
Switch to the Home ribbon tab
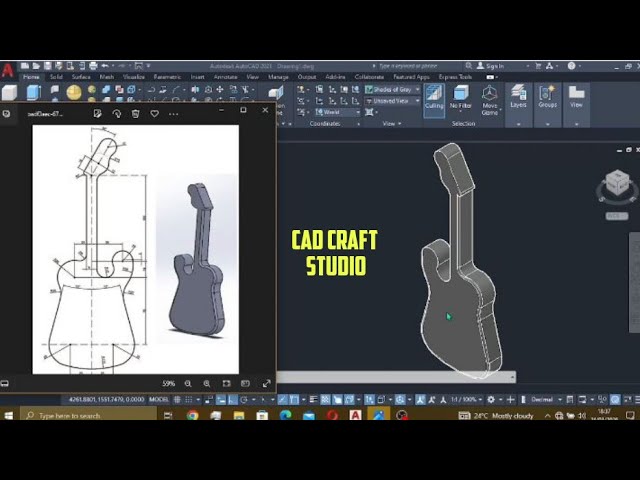(x=31, y=77)
